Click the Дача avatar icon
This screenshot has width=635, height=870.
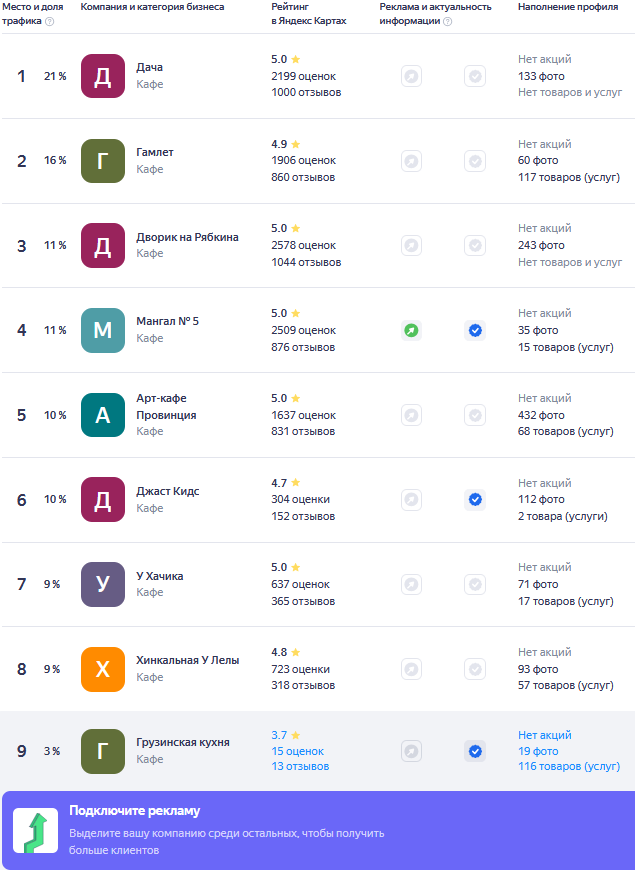click(103, 76)
